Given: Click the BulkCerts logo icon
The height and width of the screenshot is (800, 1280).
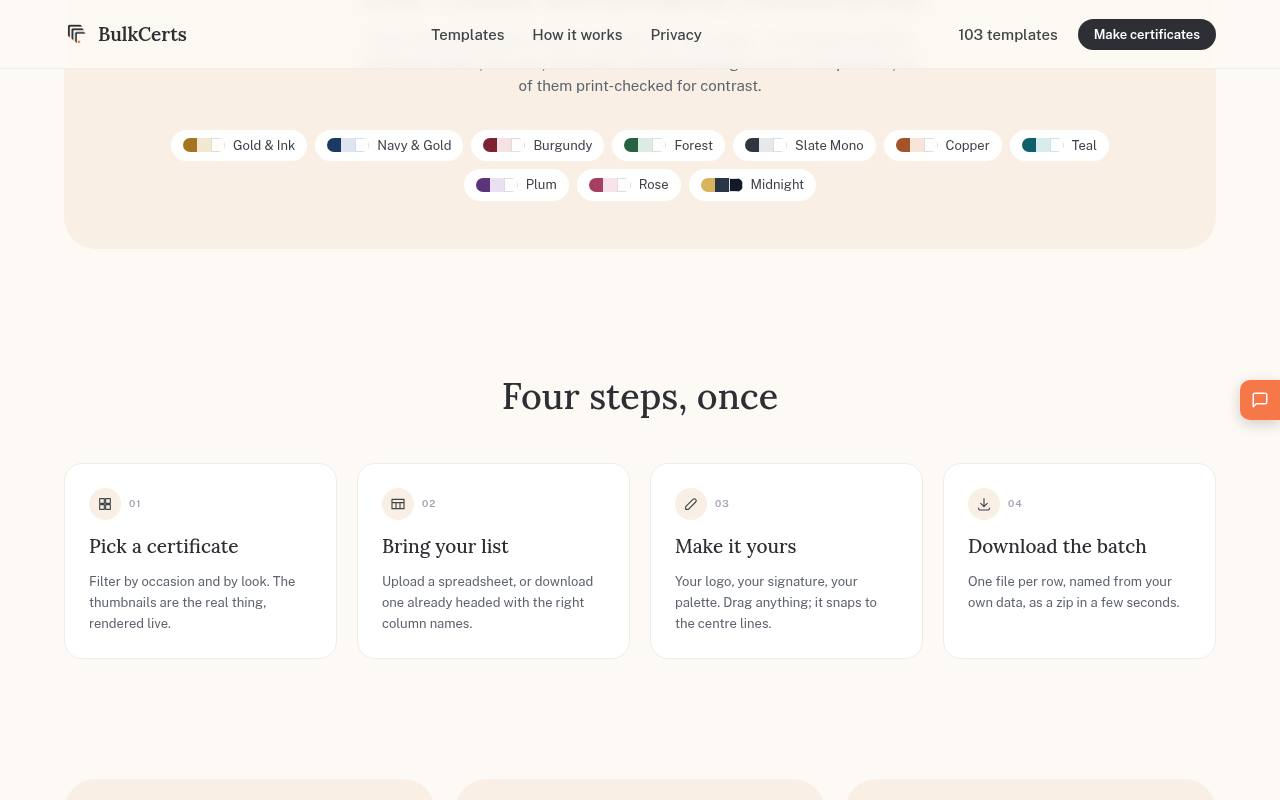Looking at the screenshot, I should (76, 34).
